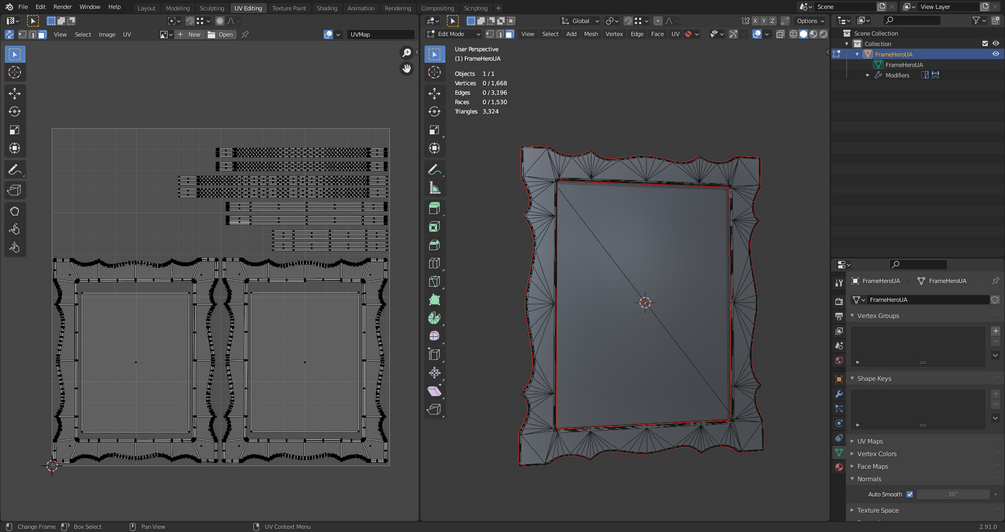Image resolution: width=1005 pixels, height=532 pixels.
Task: Click the New image button
Action: tap(189, 35)
